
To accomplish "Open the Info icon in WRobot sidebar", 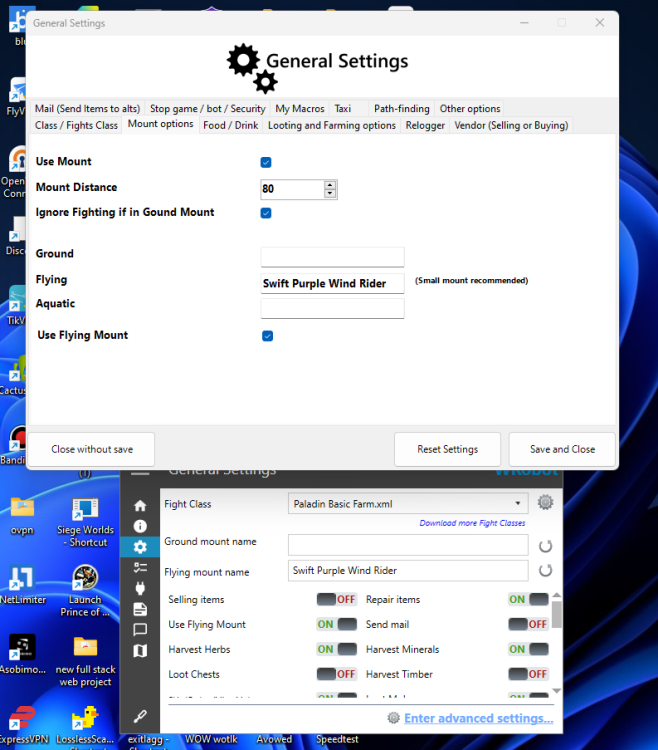I will pos(140,526).
